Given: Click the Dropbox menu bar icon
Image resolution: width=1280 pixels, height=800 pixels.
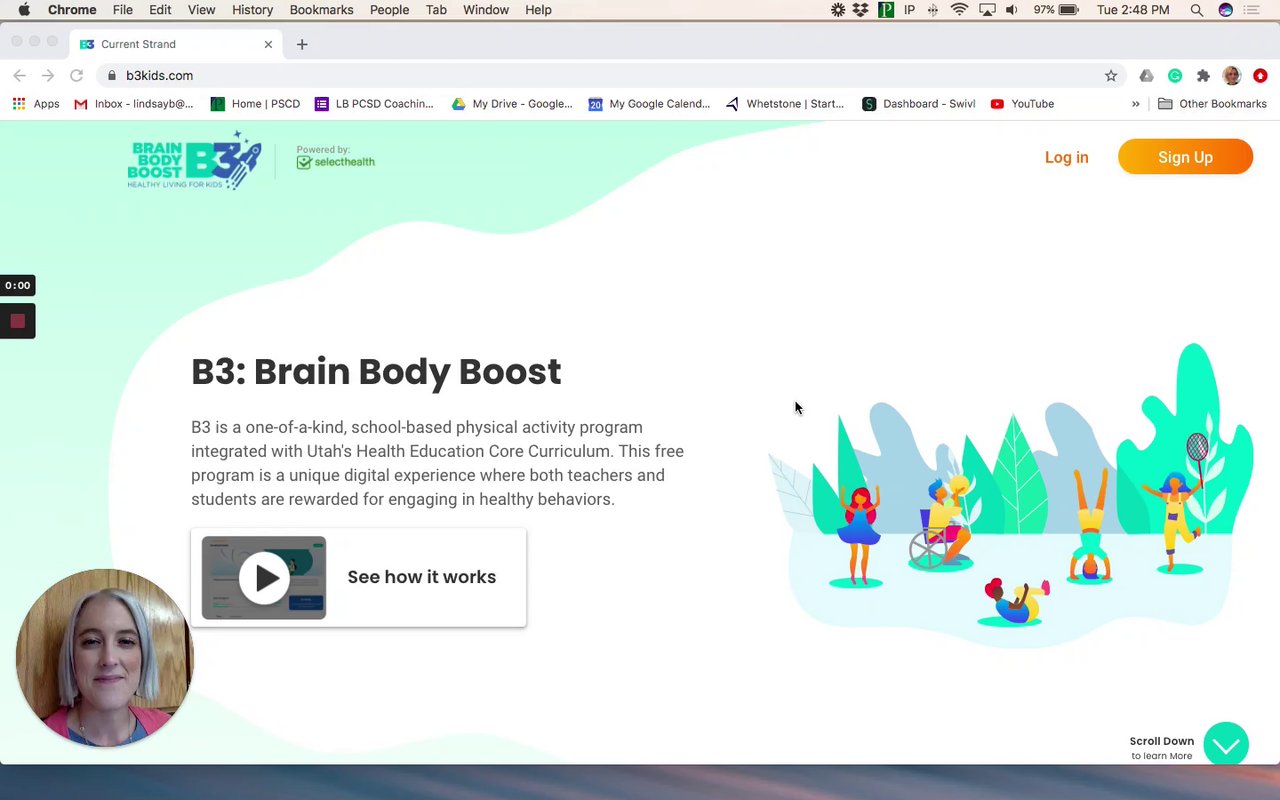Looking at the screenshot, I should (x=861, y=10).
